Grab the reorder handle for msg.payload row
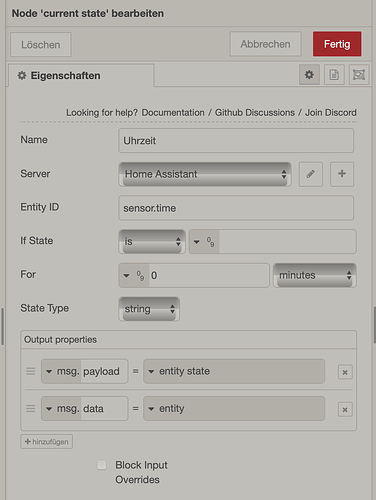The width and height of the screenshot is (376, 500). 31,371
